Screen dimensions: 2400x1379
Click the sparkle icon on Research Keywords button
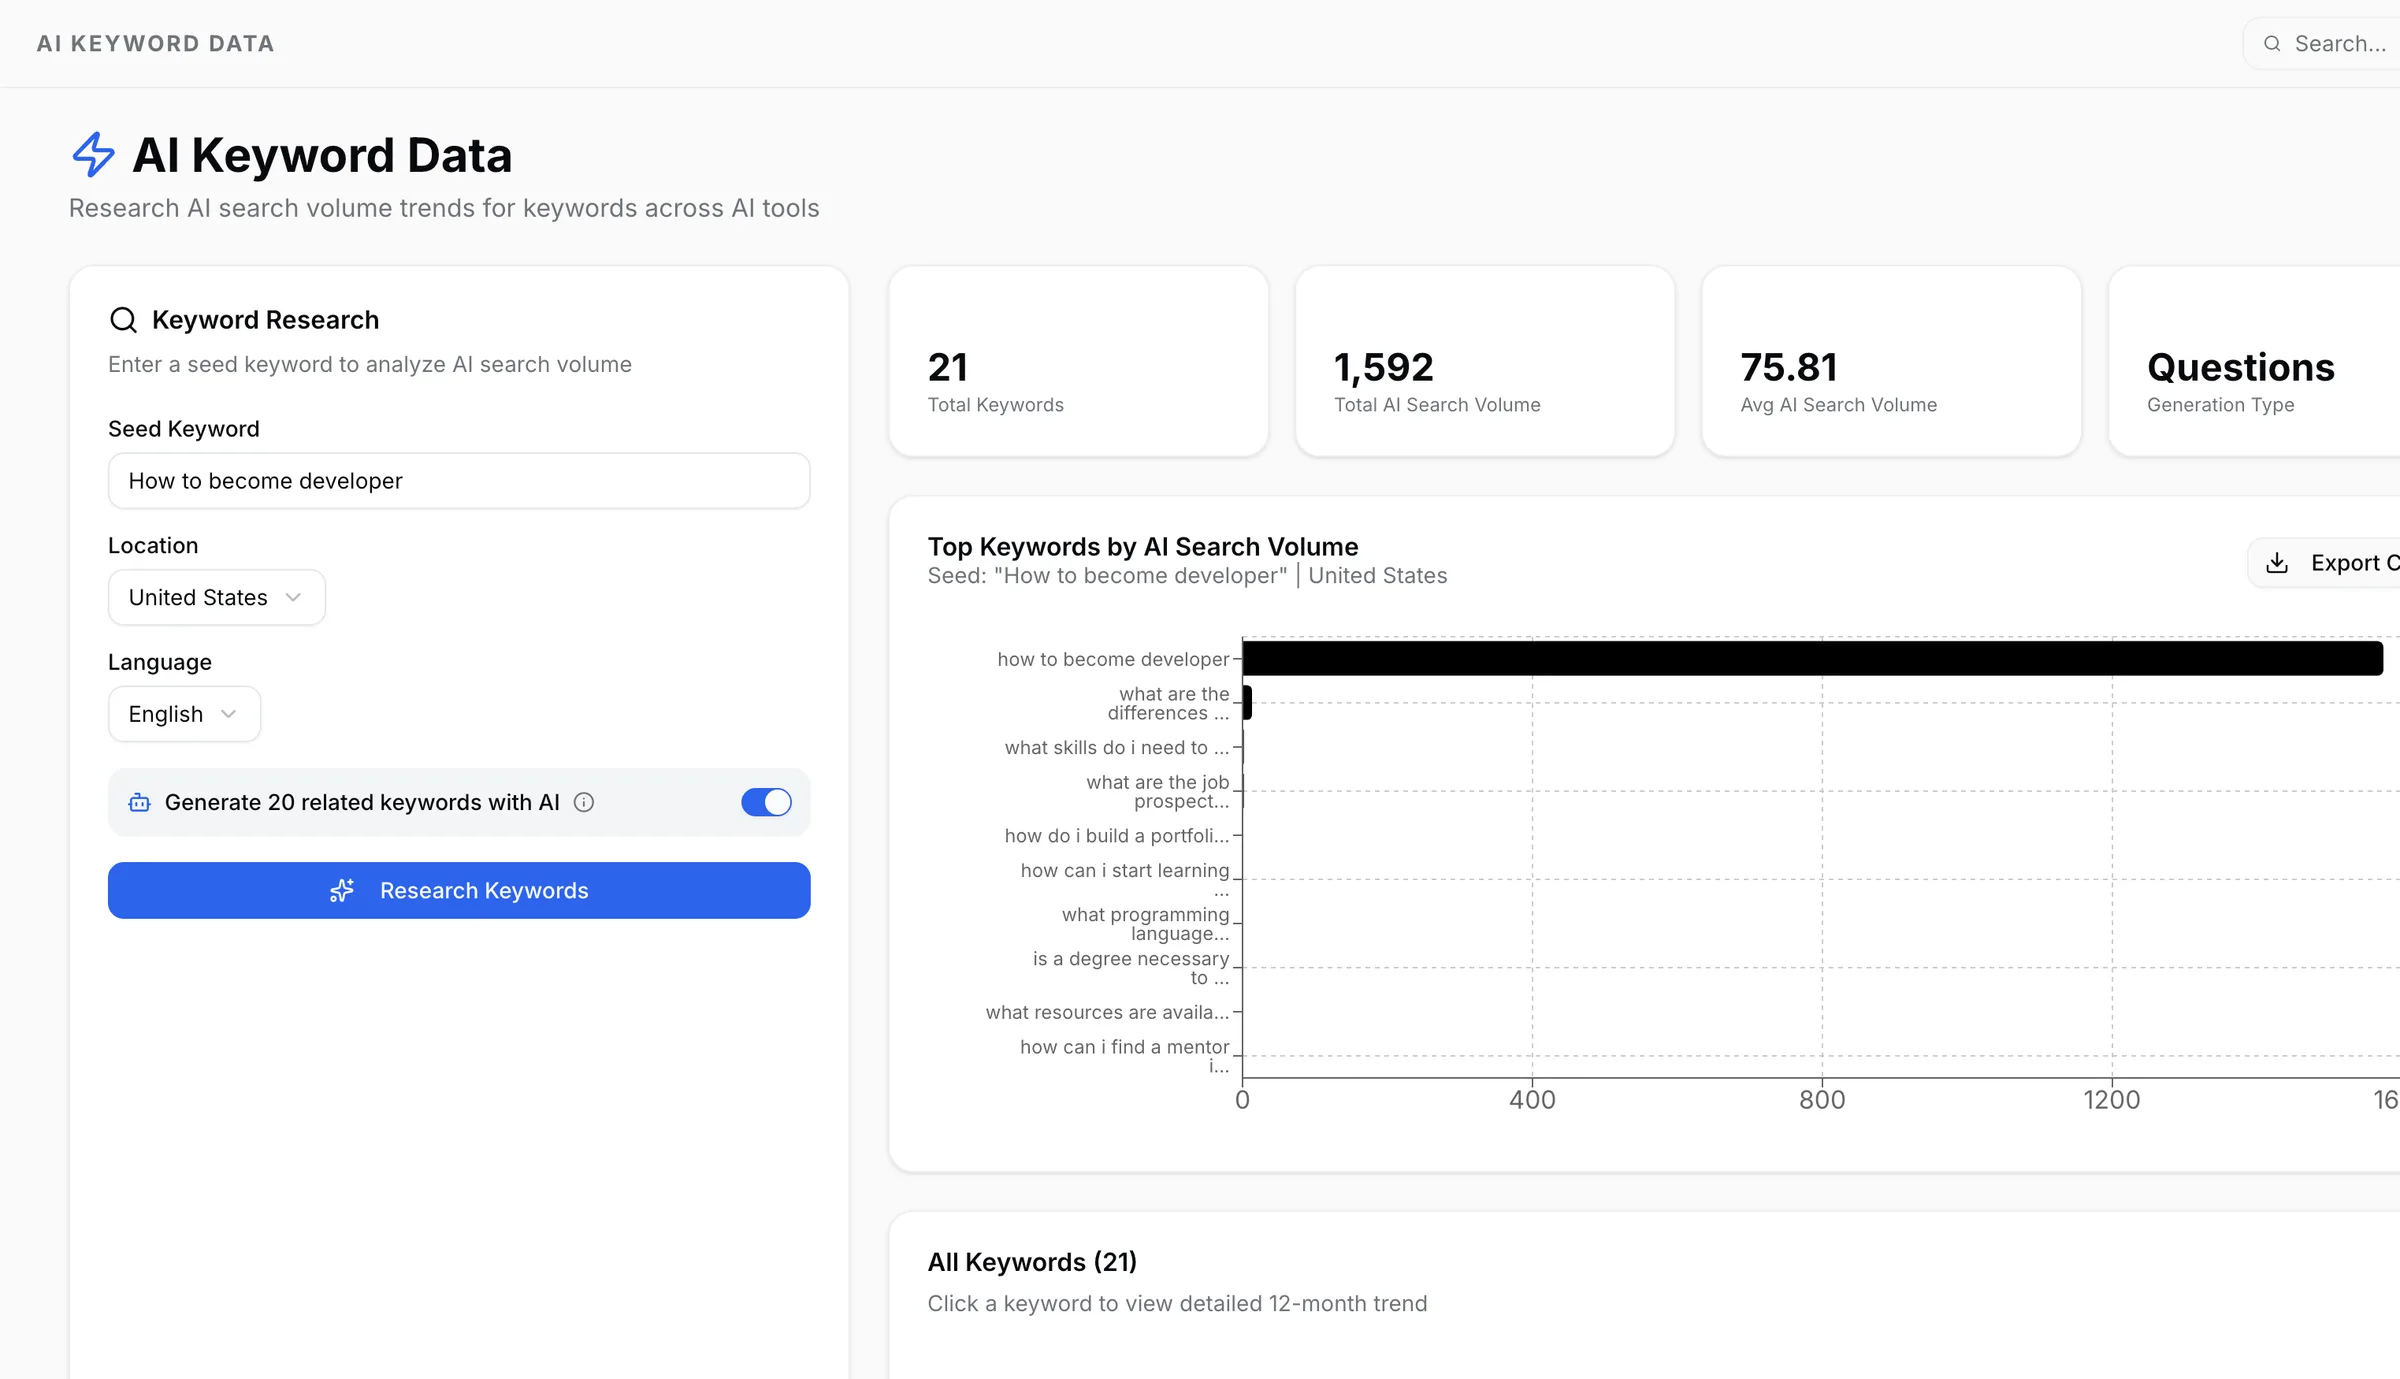tap(343, 890)
